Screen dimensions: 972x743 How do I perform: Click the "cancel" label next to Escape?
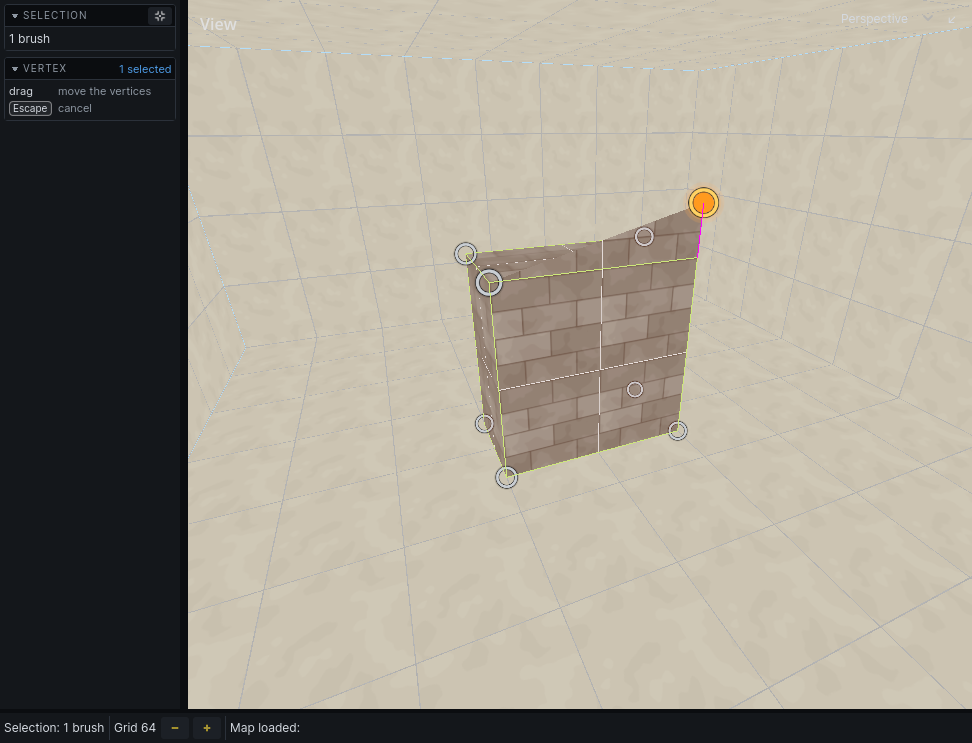point(75,108)
